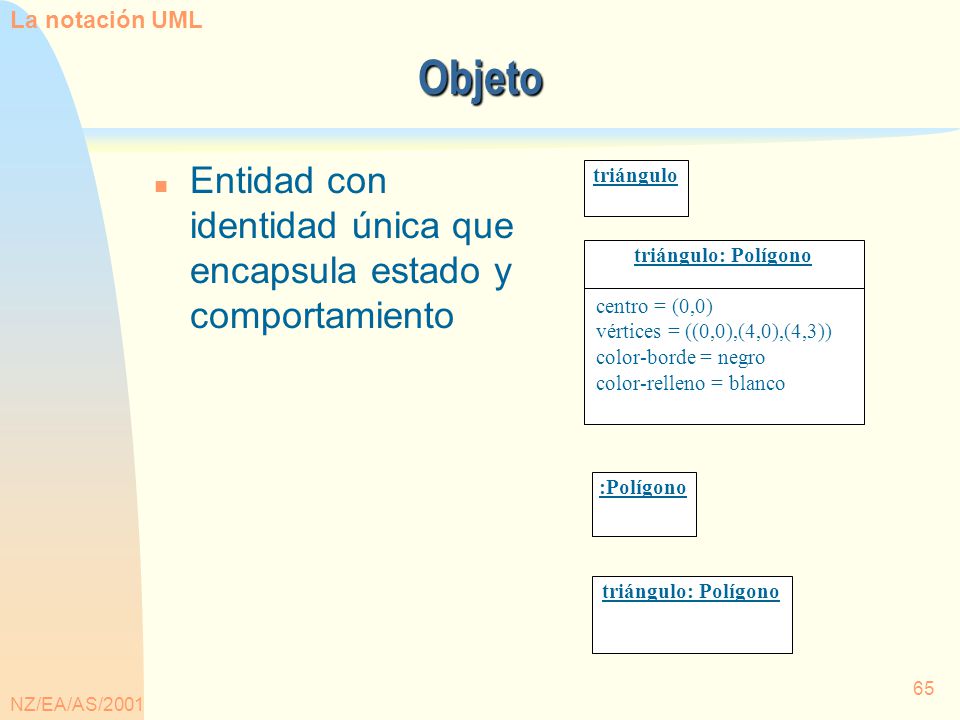Select the small object box labeled "triángulo"
Image resolution: width=960 pixels, height=720 pixels.
636,189
